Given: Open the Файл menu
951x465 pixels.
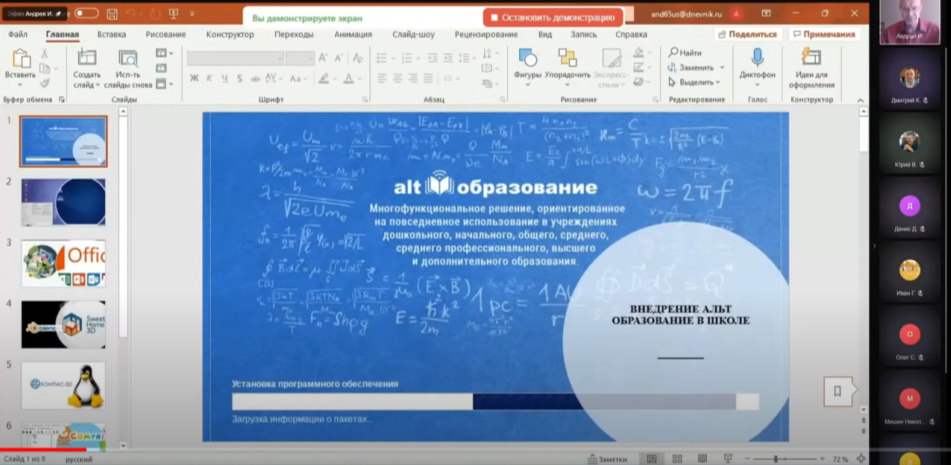Looking at the screenshot, I should coord(18,35).
